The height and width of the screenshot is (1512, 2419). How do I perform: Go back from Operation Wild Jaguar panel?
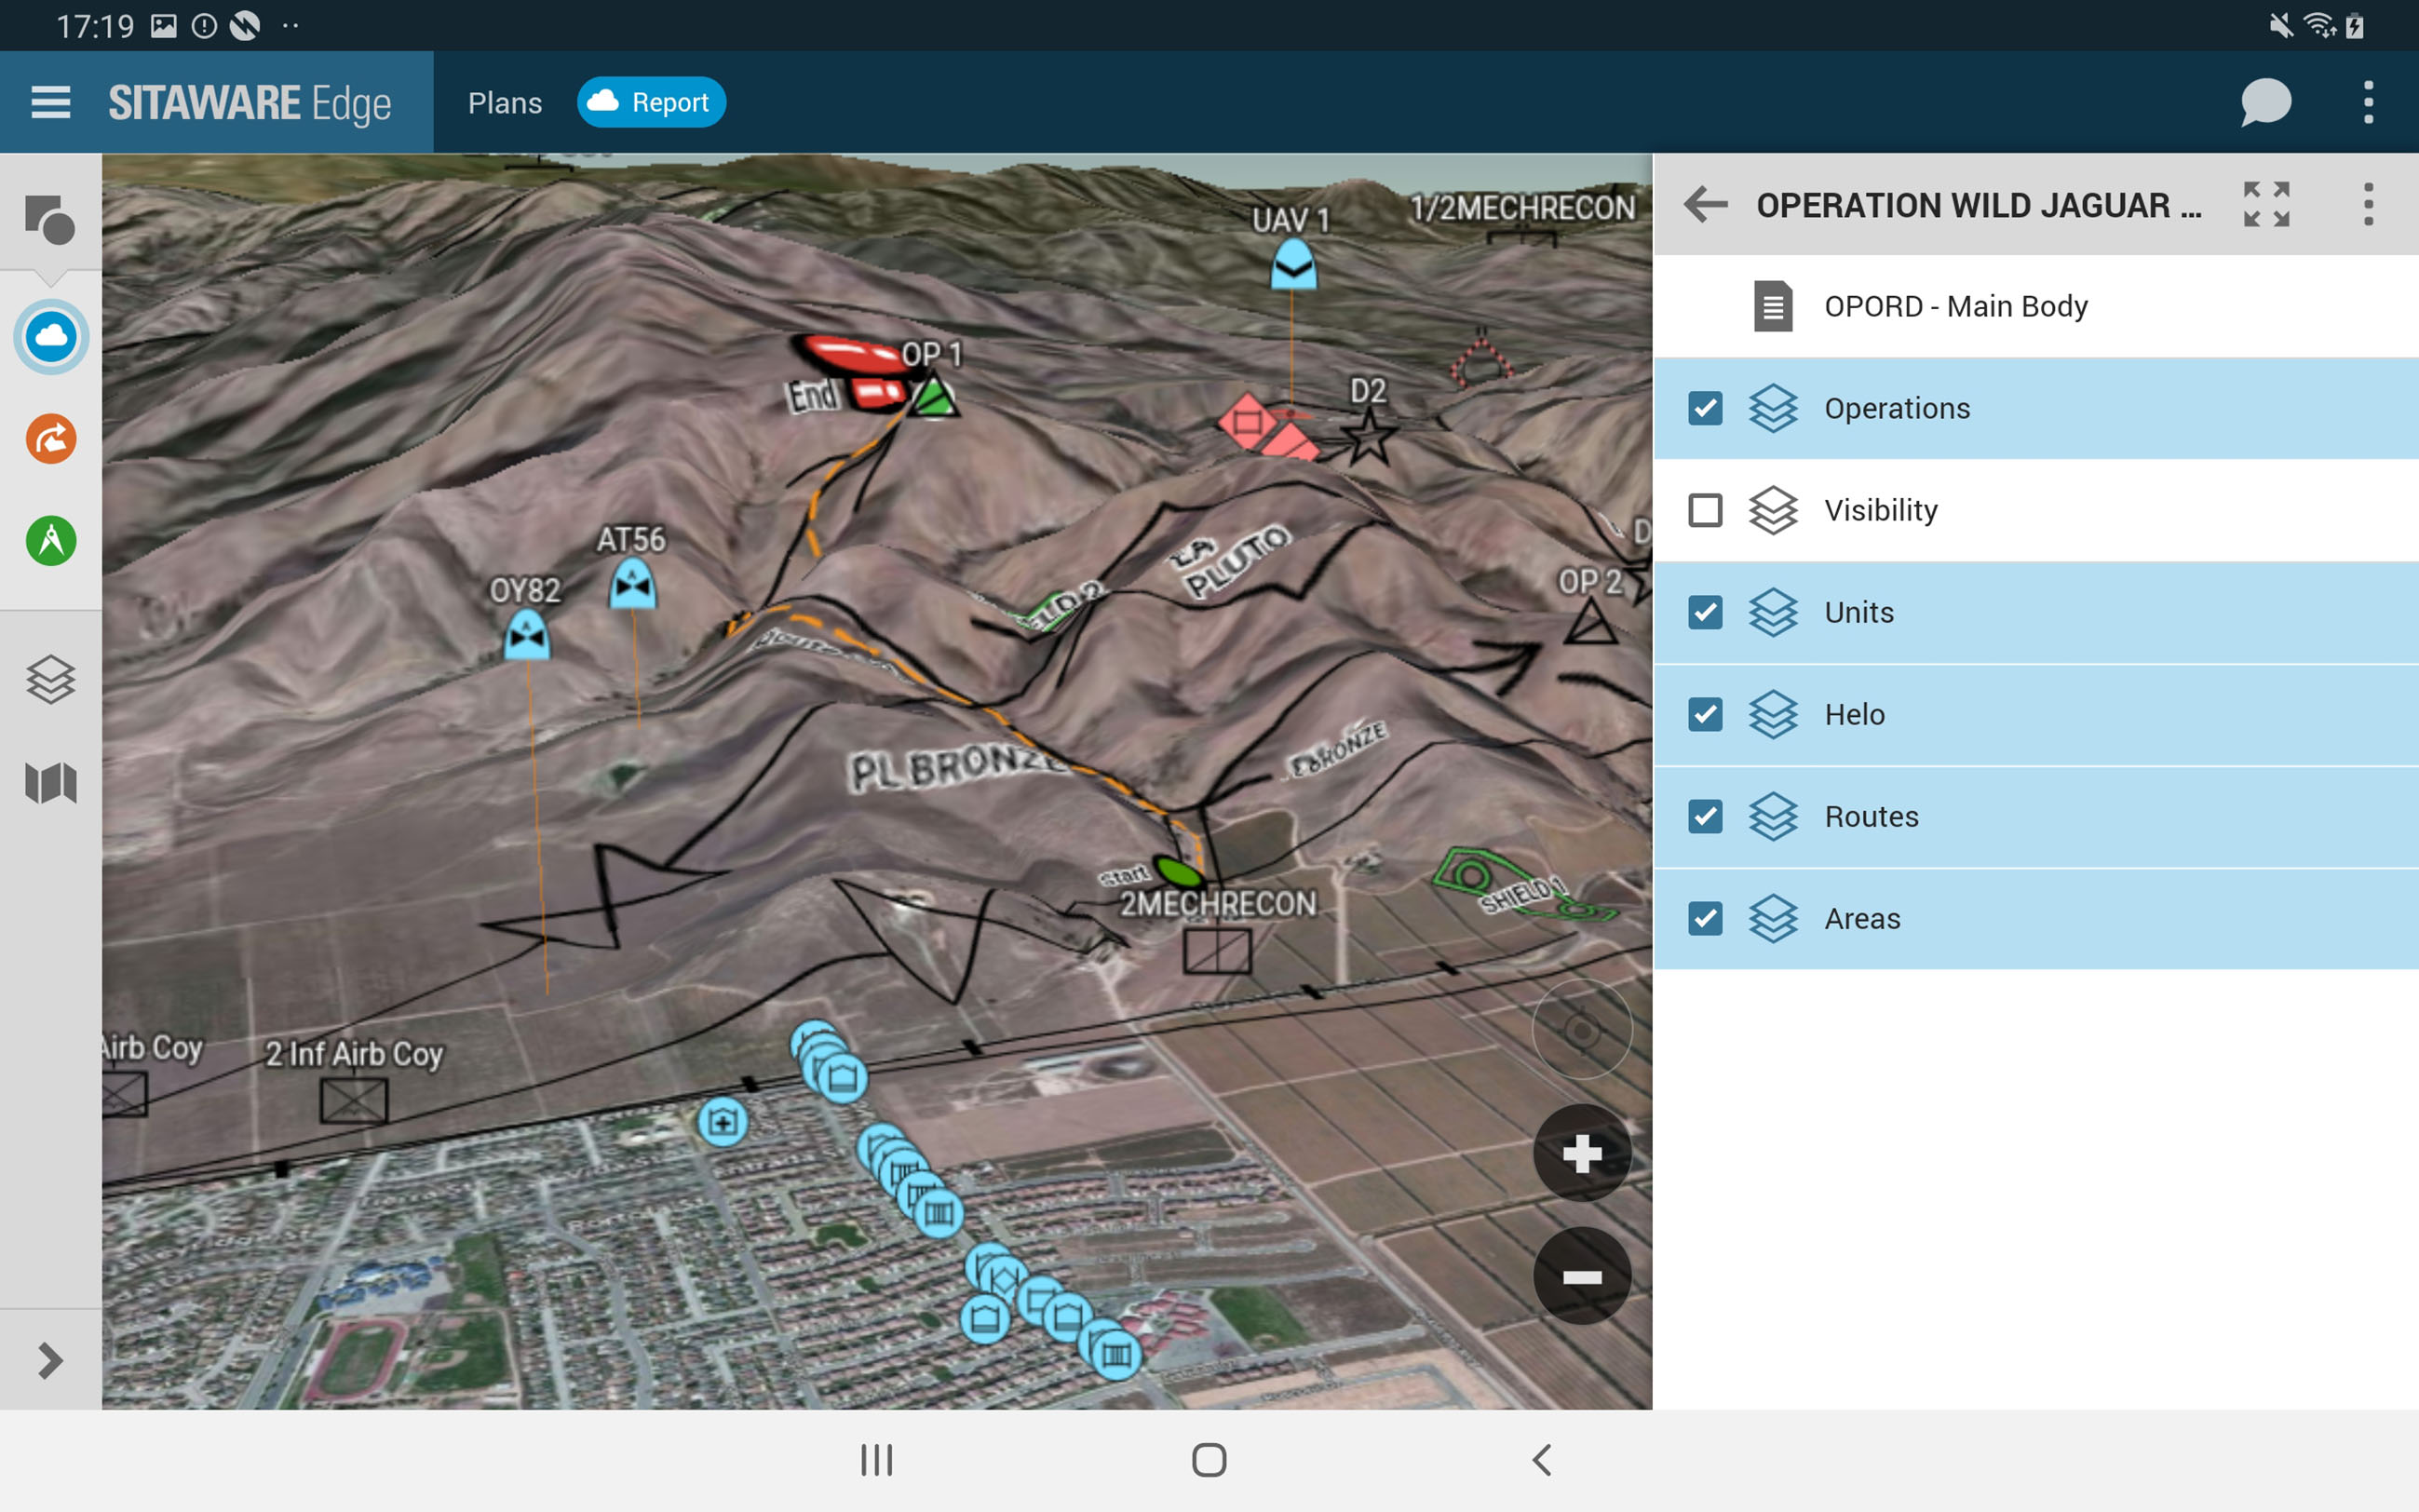pos(1706,205)
